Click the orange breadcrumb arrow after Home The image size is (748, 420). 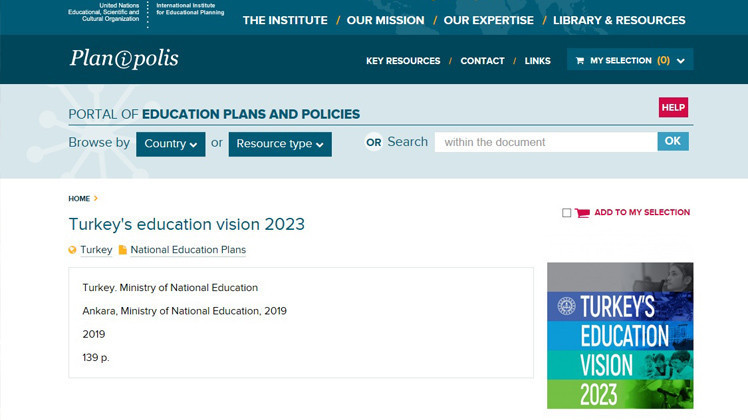click(x=96, y=199)
